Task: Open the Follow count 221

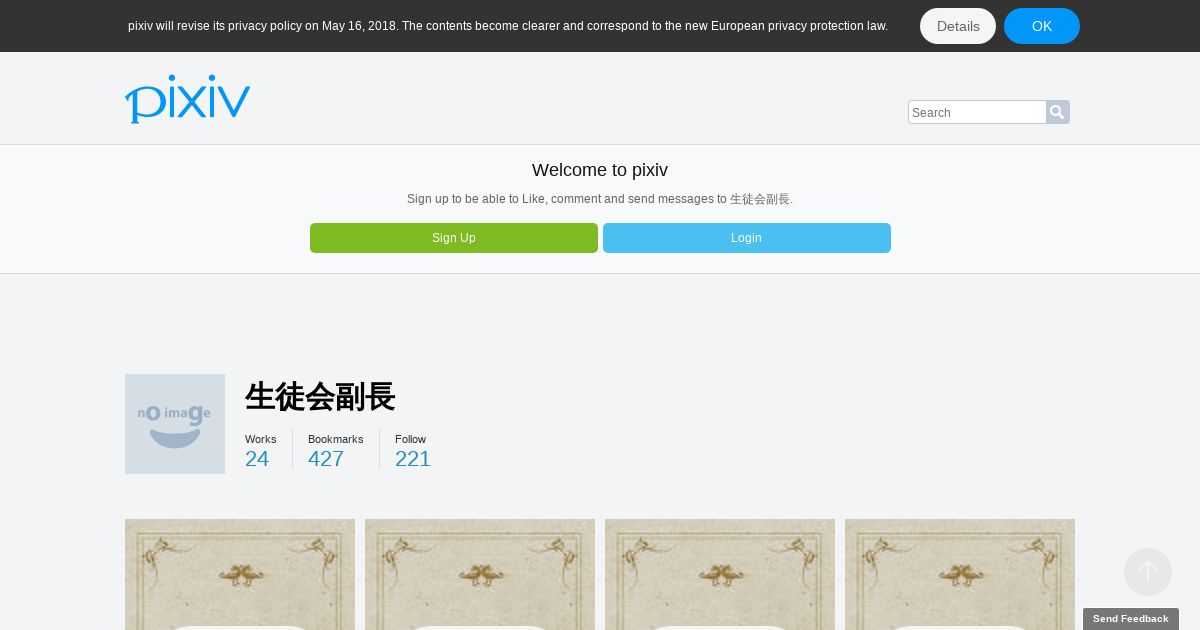Action: (413, 459)
